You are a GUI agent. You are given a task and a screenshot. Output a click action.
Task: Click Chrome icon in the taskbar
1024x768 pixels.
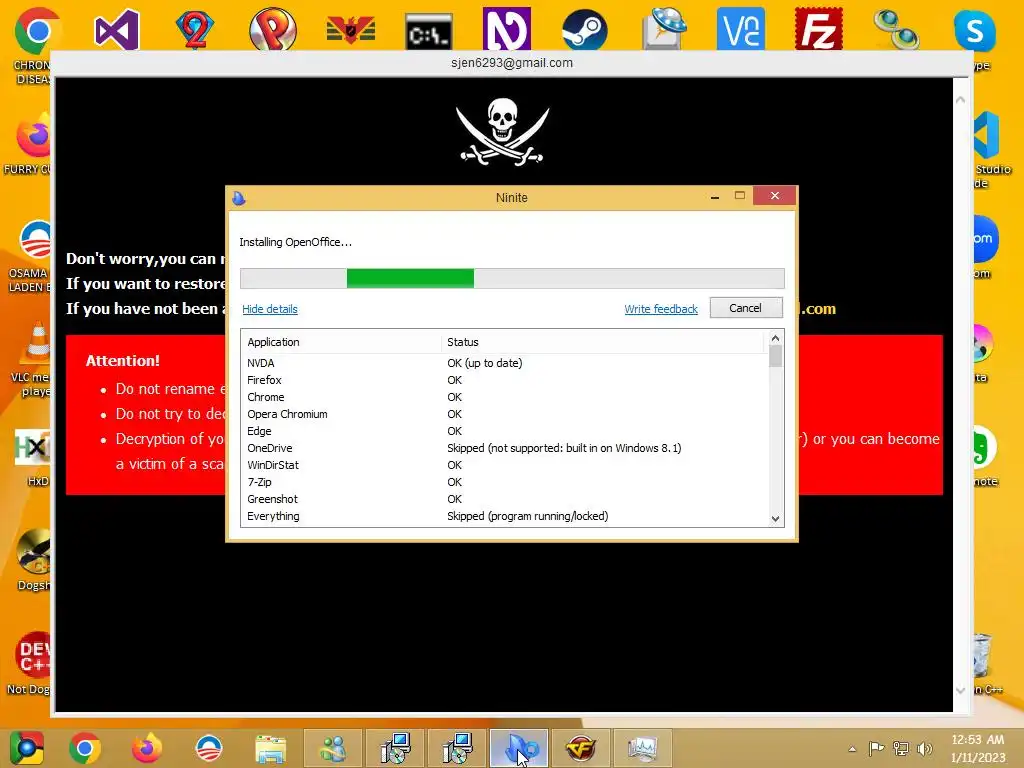click(x=85, y=748)
